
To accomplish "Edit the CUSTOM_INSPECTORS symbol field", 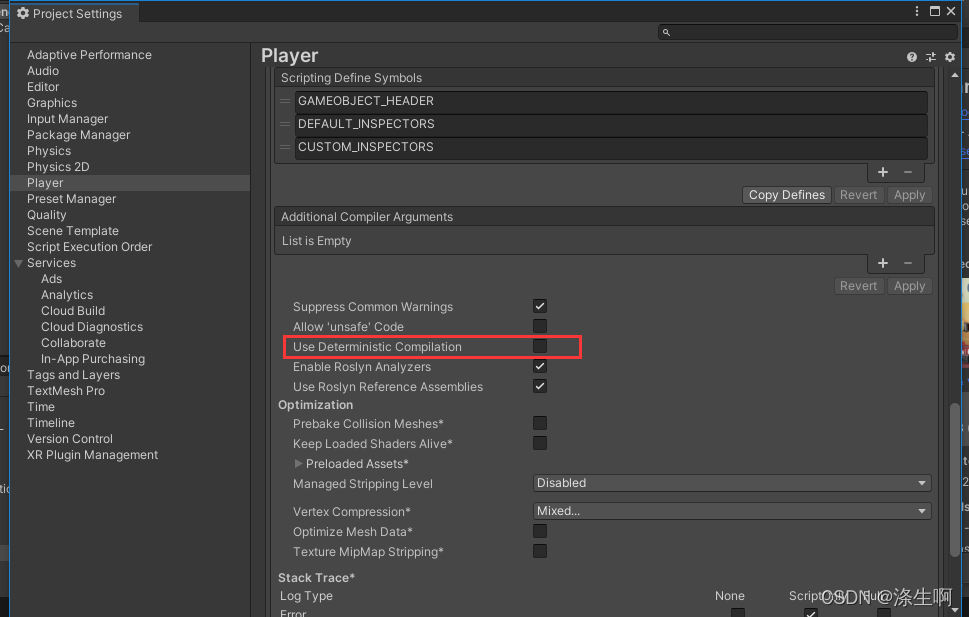I will point(611,147).
